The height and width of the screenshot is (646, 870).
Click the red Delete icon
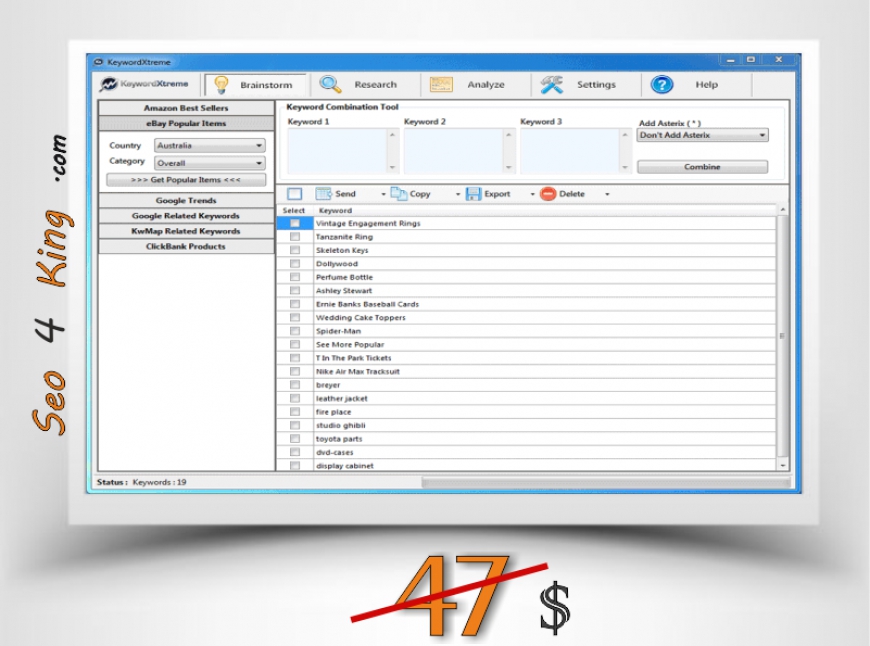pyautogui.click(x=548, y=194)
